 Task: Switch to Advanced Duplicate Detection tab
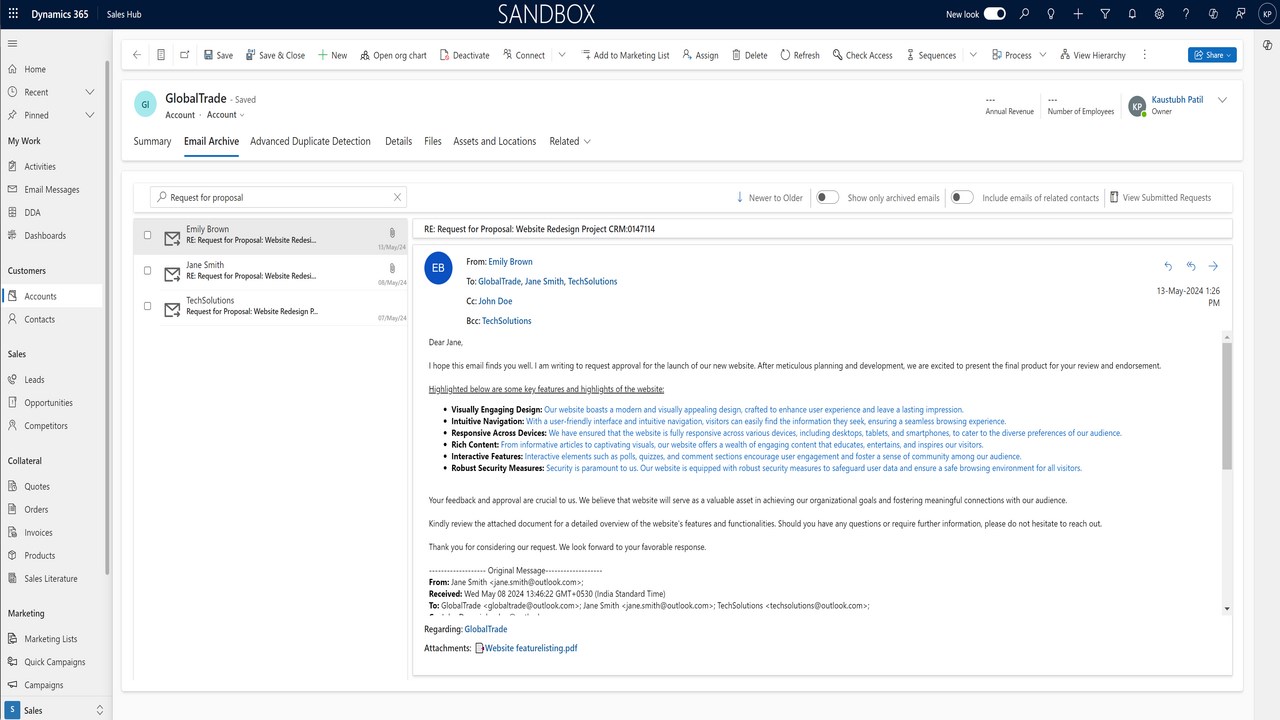click(x=310, y=141)
